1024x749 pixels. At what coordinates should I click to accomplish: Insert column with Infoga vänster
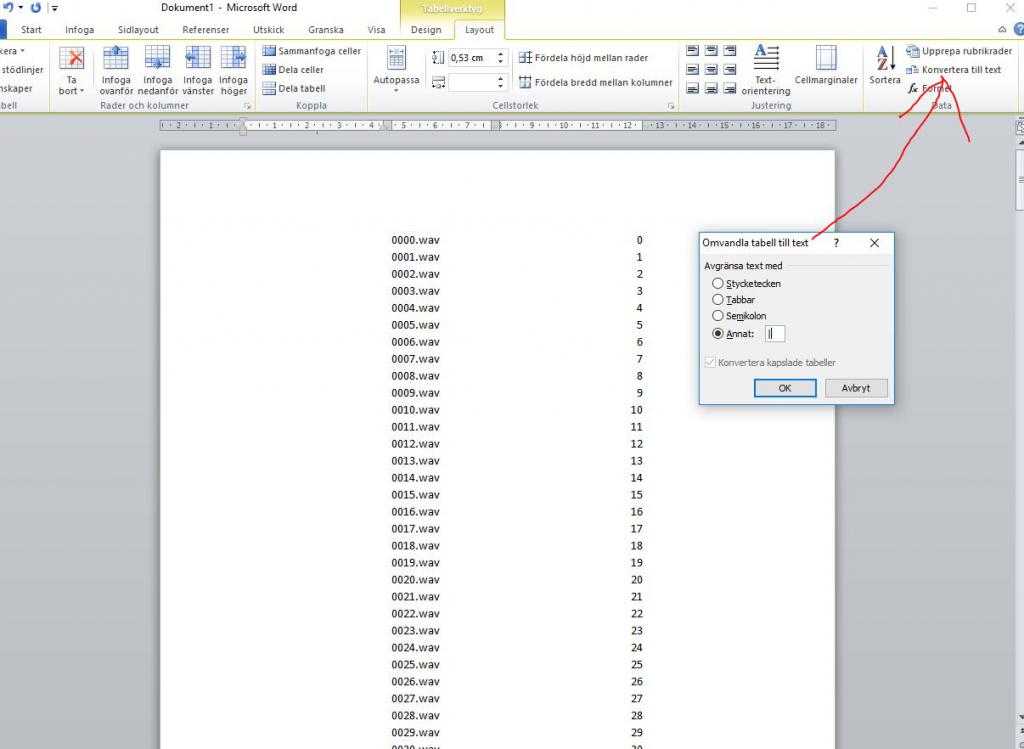pyautogui.click(x=197, y=68)
